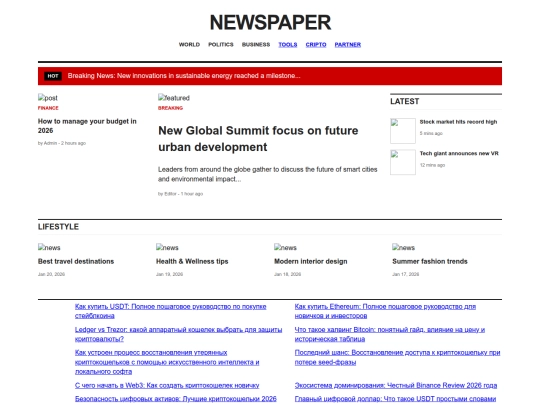Click the '5 mins ago' timestamp
Screen dimensions: 540x405
click(431, 133)
